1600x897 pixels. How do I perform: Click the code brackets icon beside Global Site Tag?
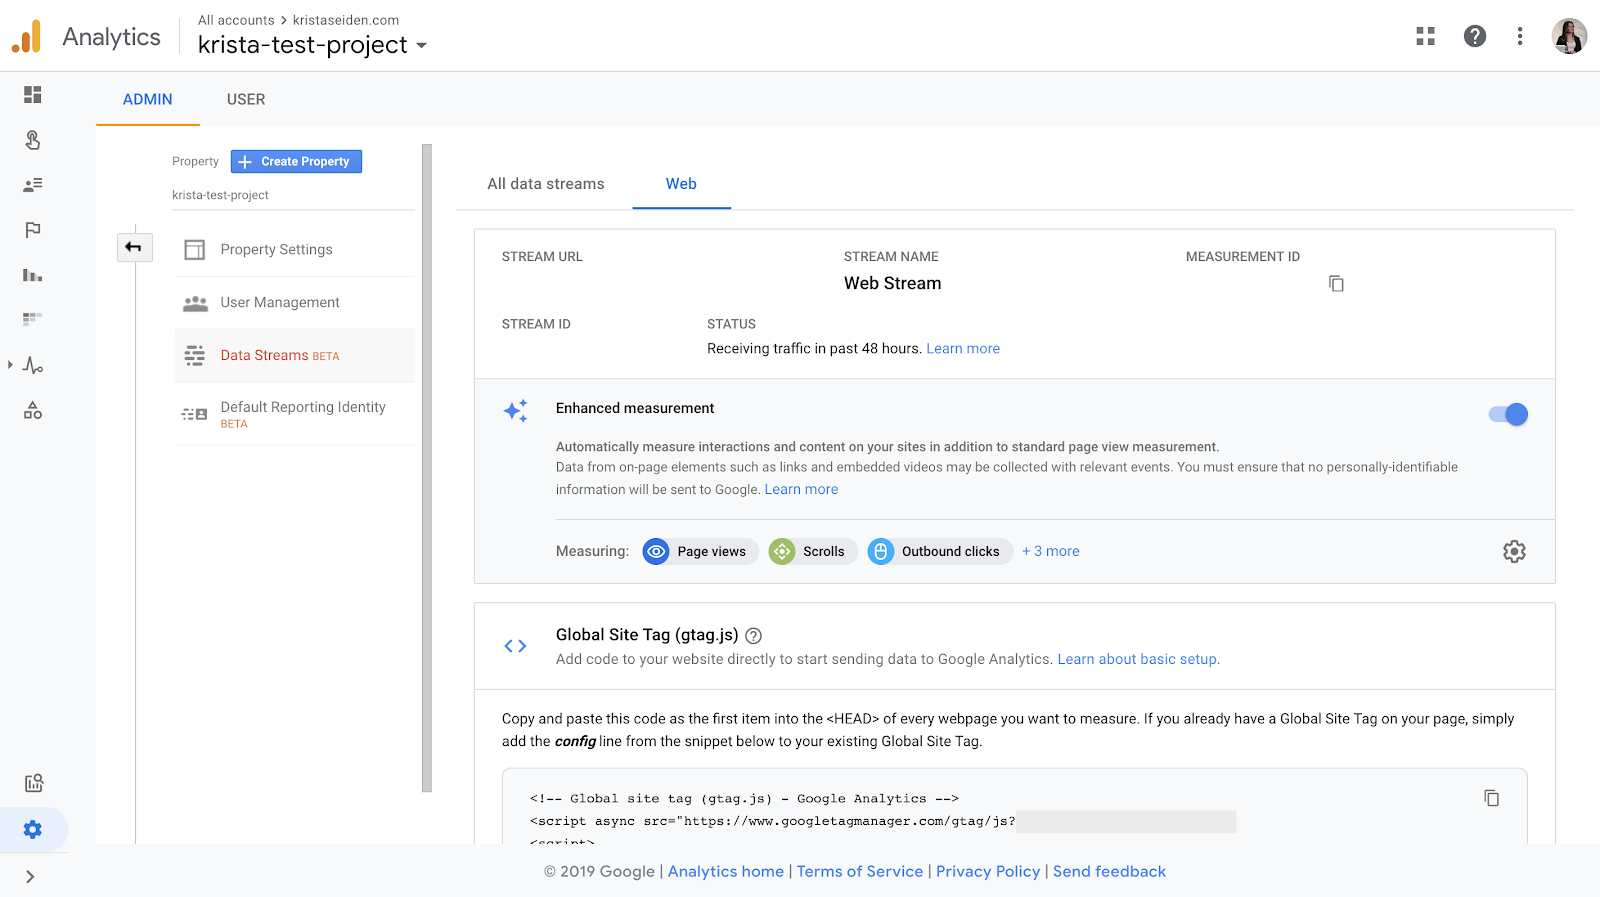[515, 646]
